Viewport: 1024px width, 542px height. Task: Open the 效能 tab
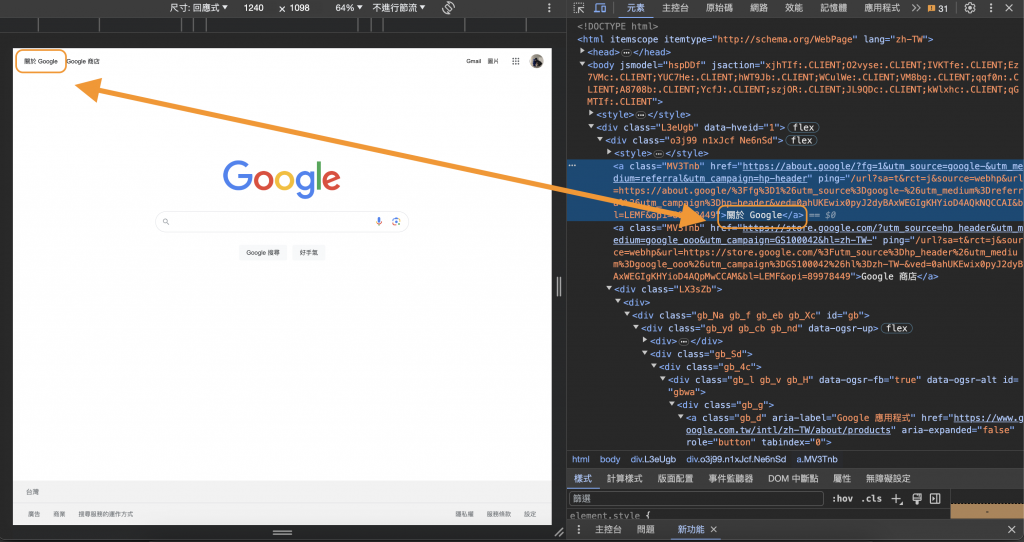[x=793, y=8]
